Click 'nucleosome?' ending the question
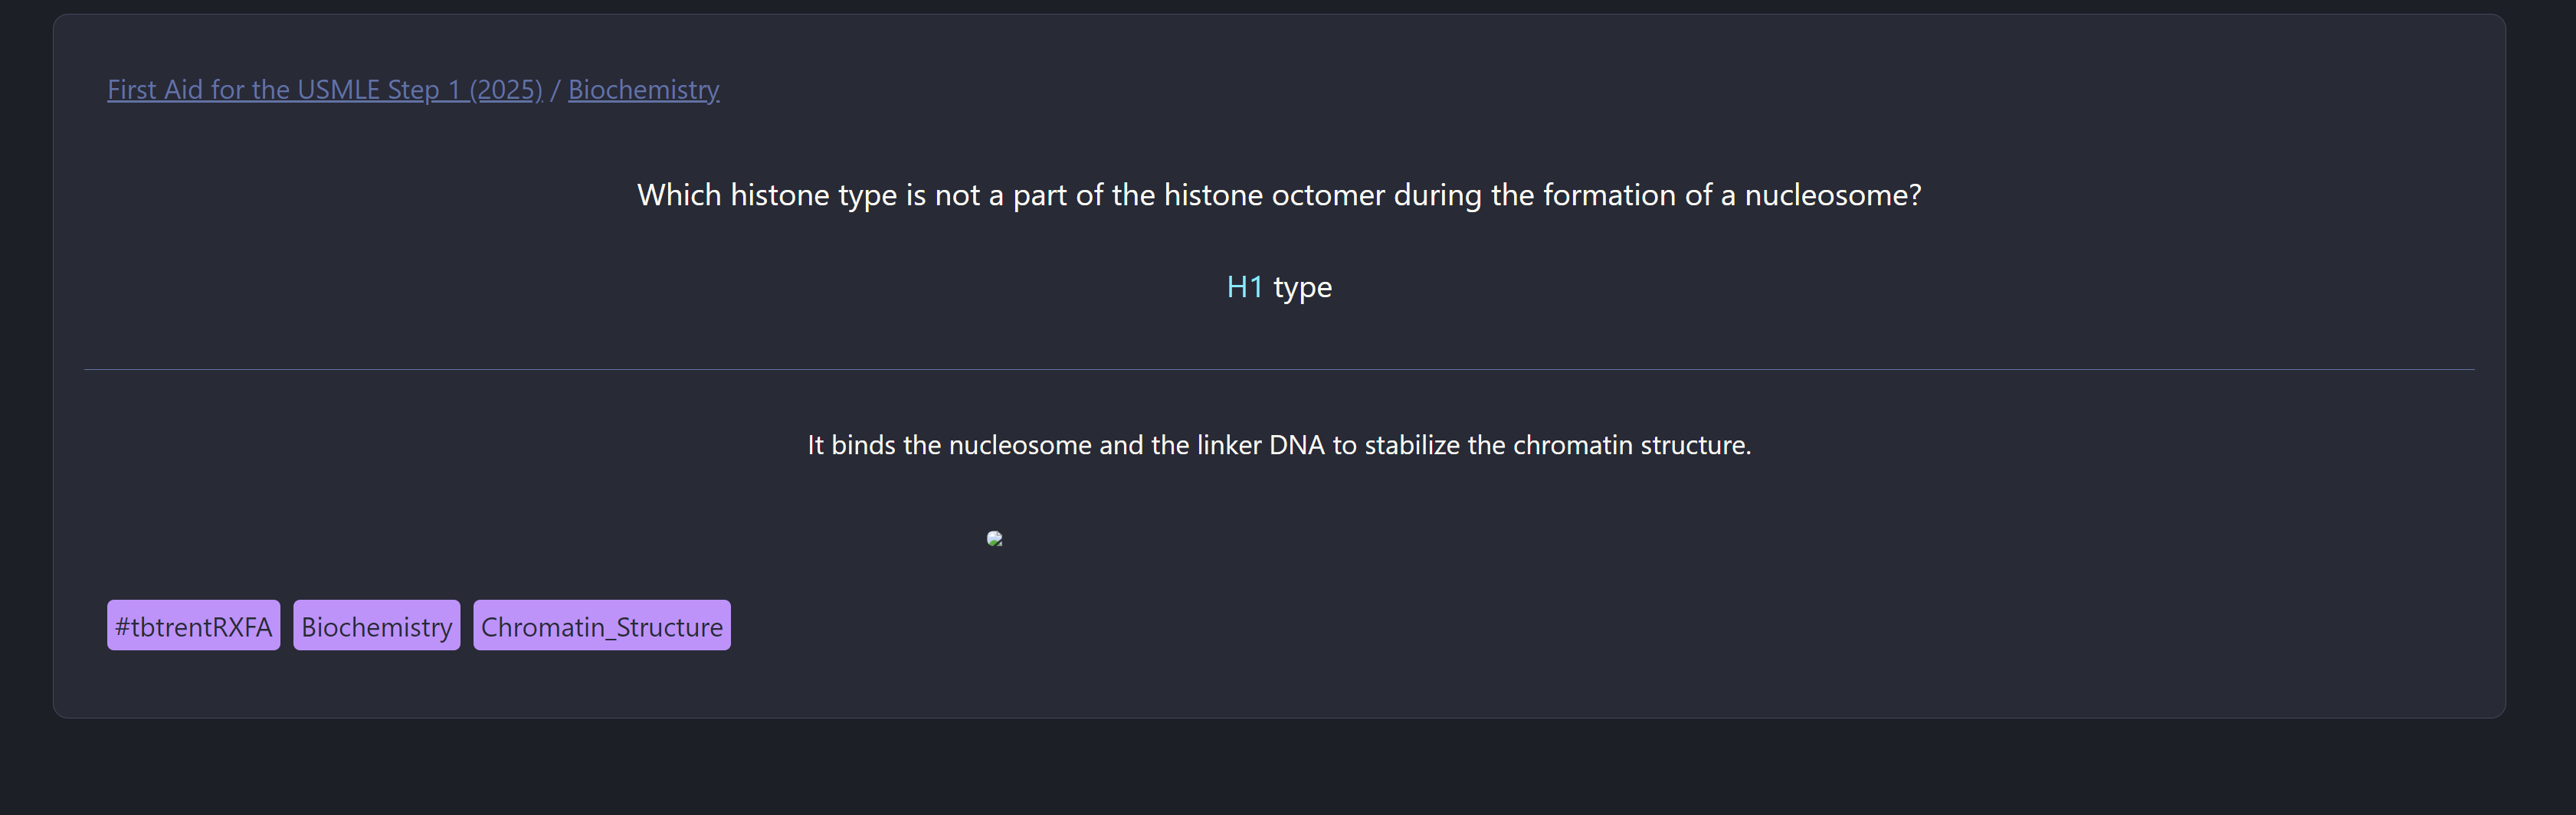 (1832, 195)
